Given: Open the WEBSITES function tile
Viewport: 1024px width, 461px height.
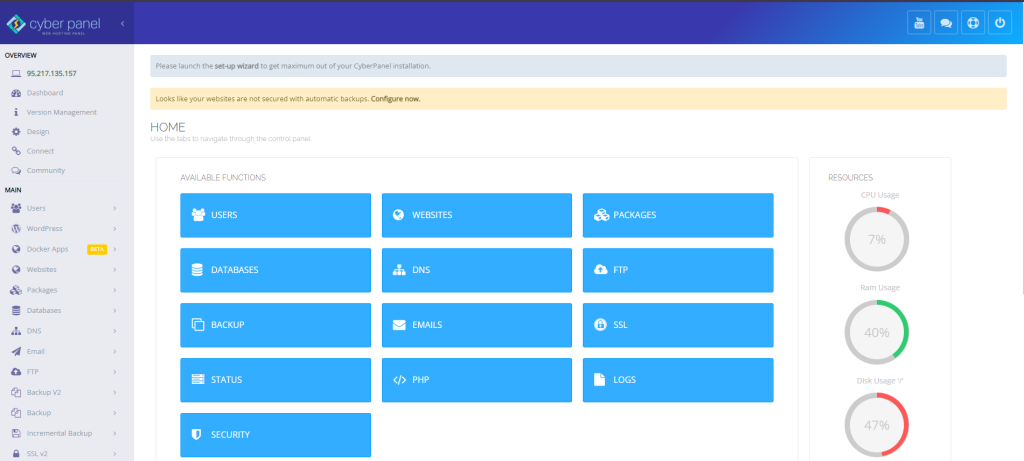Looking at the screenshot, I should pos(477,215).
